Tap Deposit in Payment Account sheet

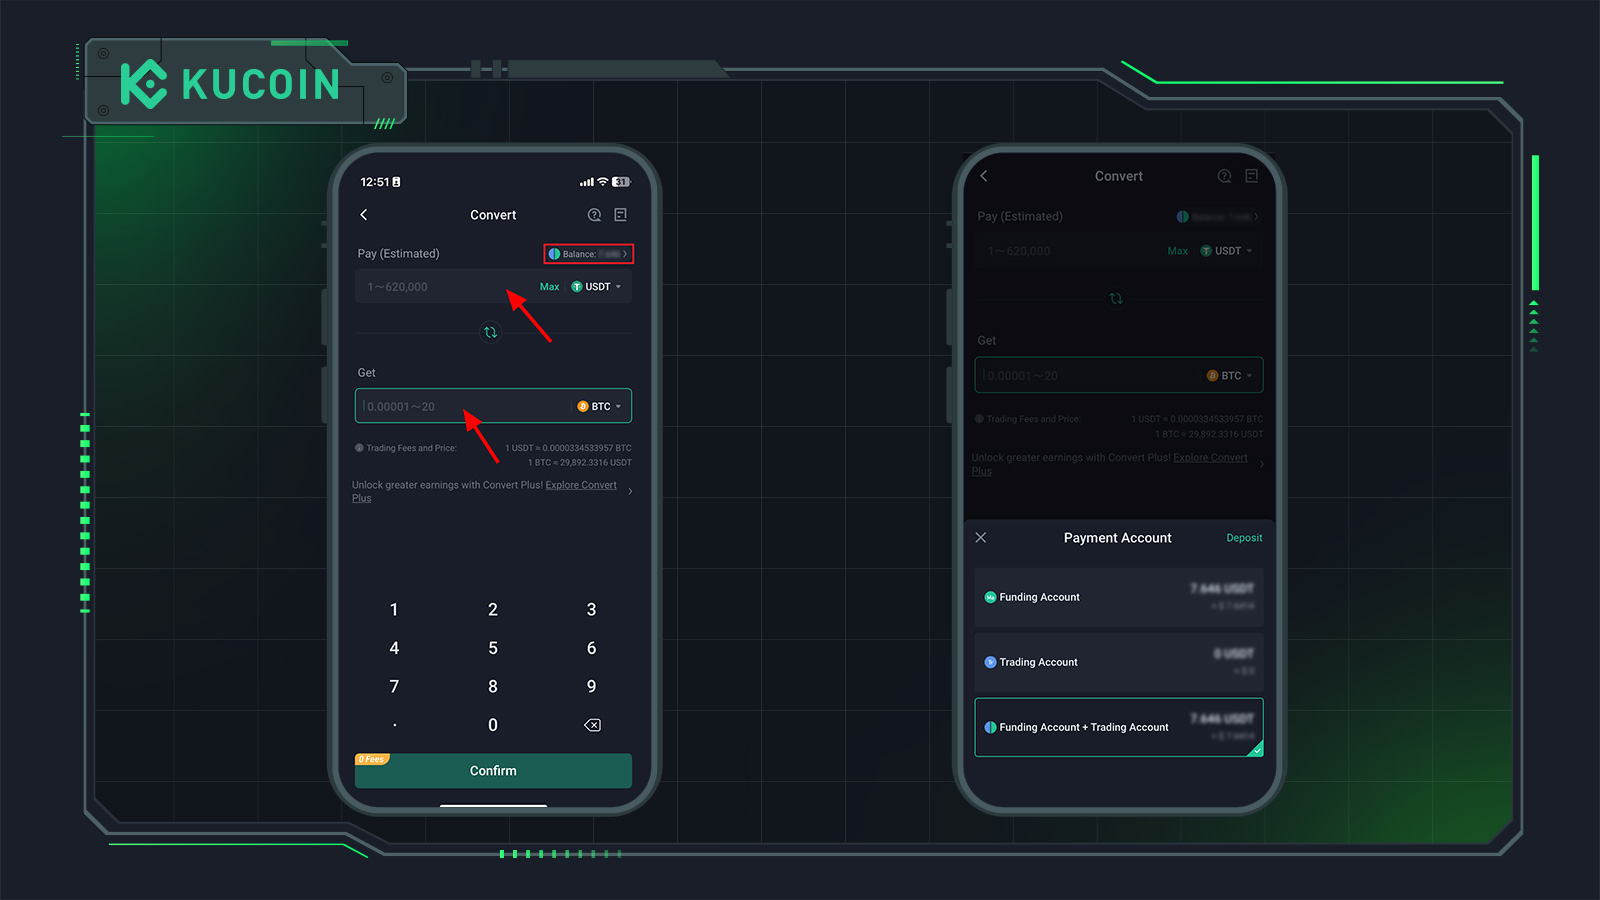point(1244,538)
